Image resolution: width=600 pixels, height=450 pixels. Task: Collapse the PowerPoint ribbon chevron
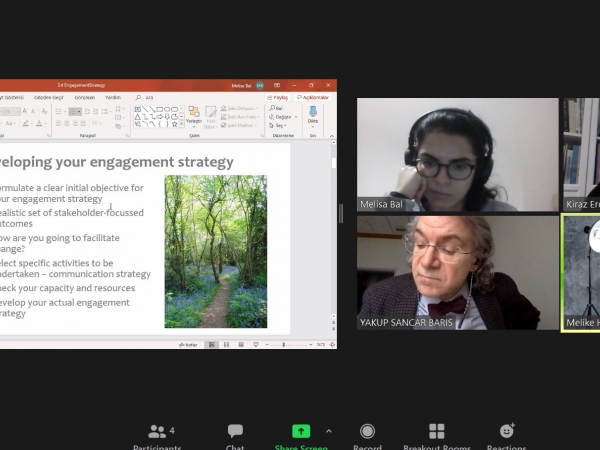tap(331, 136)
